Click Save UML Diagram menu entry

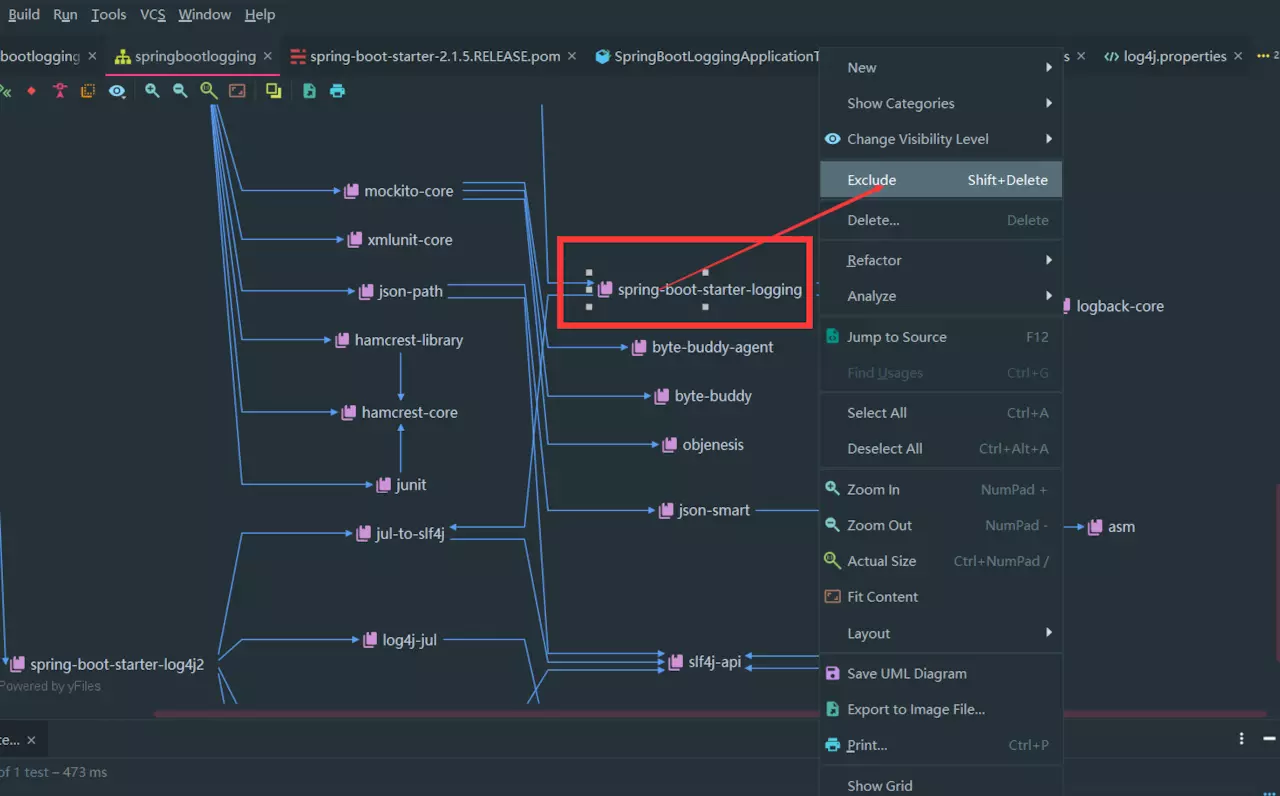(x=940, y=674)
